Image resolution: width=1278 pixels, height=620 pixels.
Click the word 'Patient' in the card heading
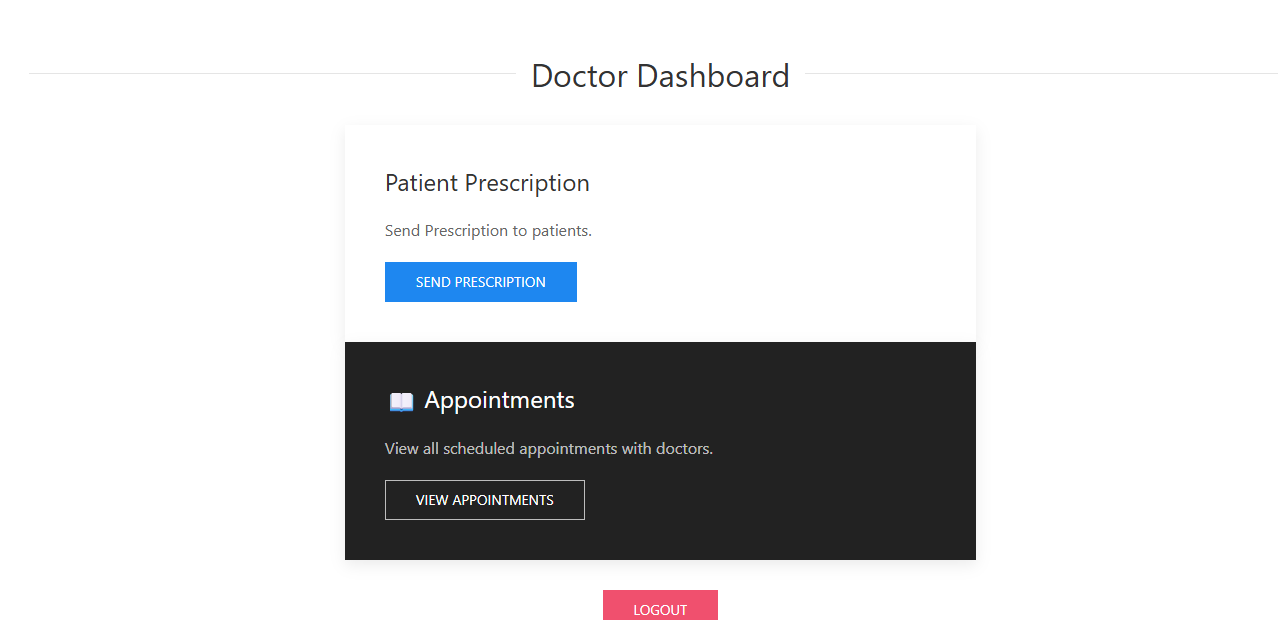tap(421, 183)
